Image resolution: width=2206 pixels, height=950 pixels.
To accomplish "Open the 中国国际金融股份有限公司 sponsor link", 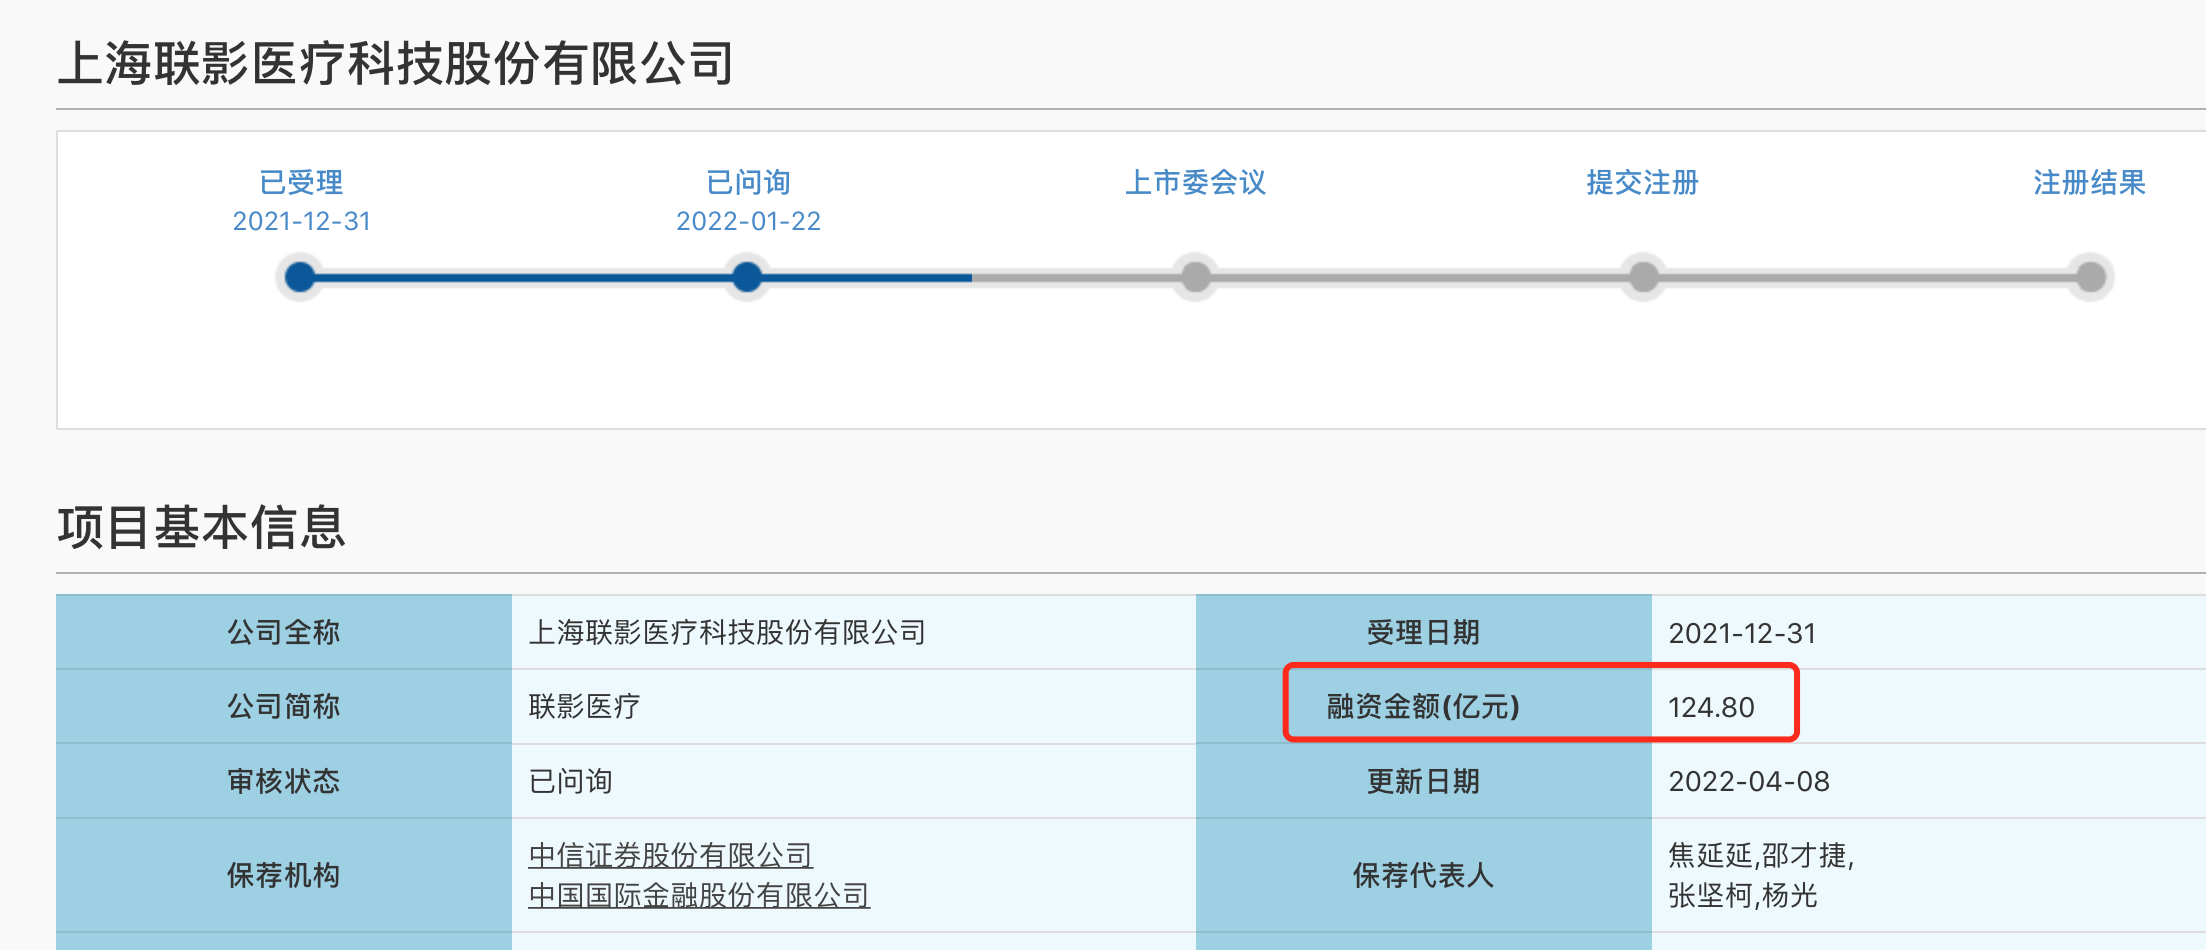I will coord(698,895).
